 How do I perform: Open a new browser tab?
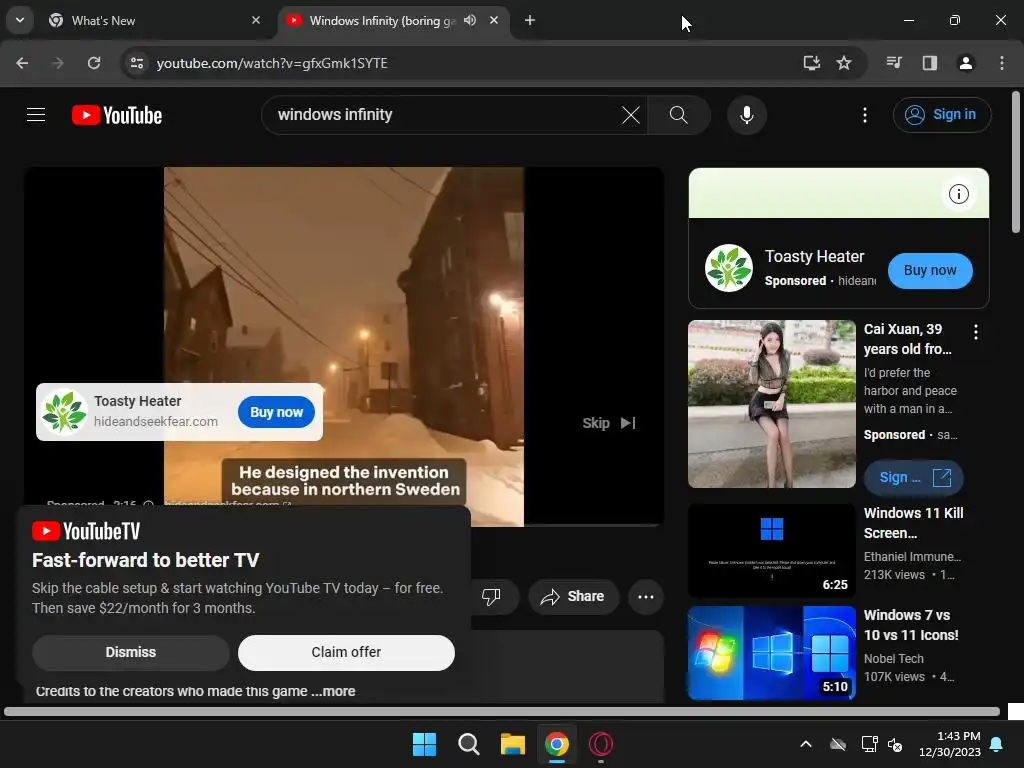(530, 20)
